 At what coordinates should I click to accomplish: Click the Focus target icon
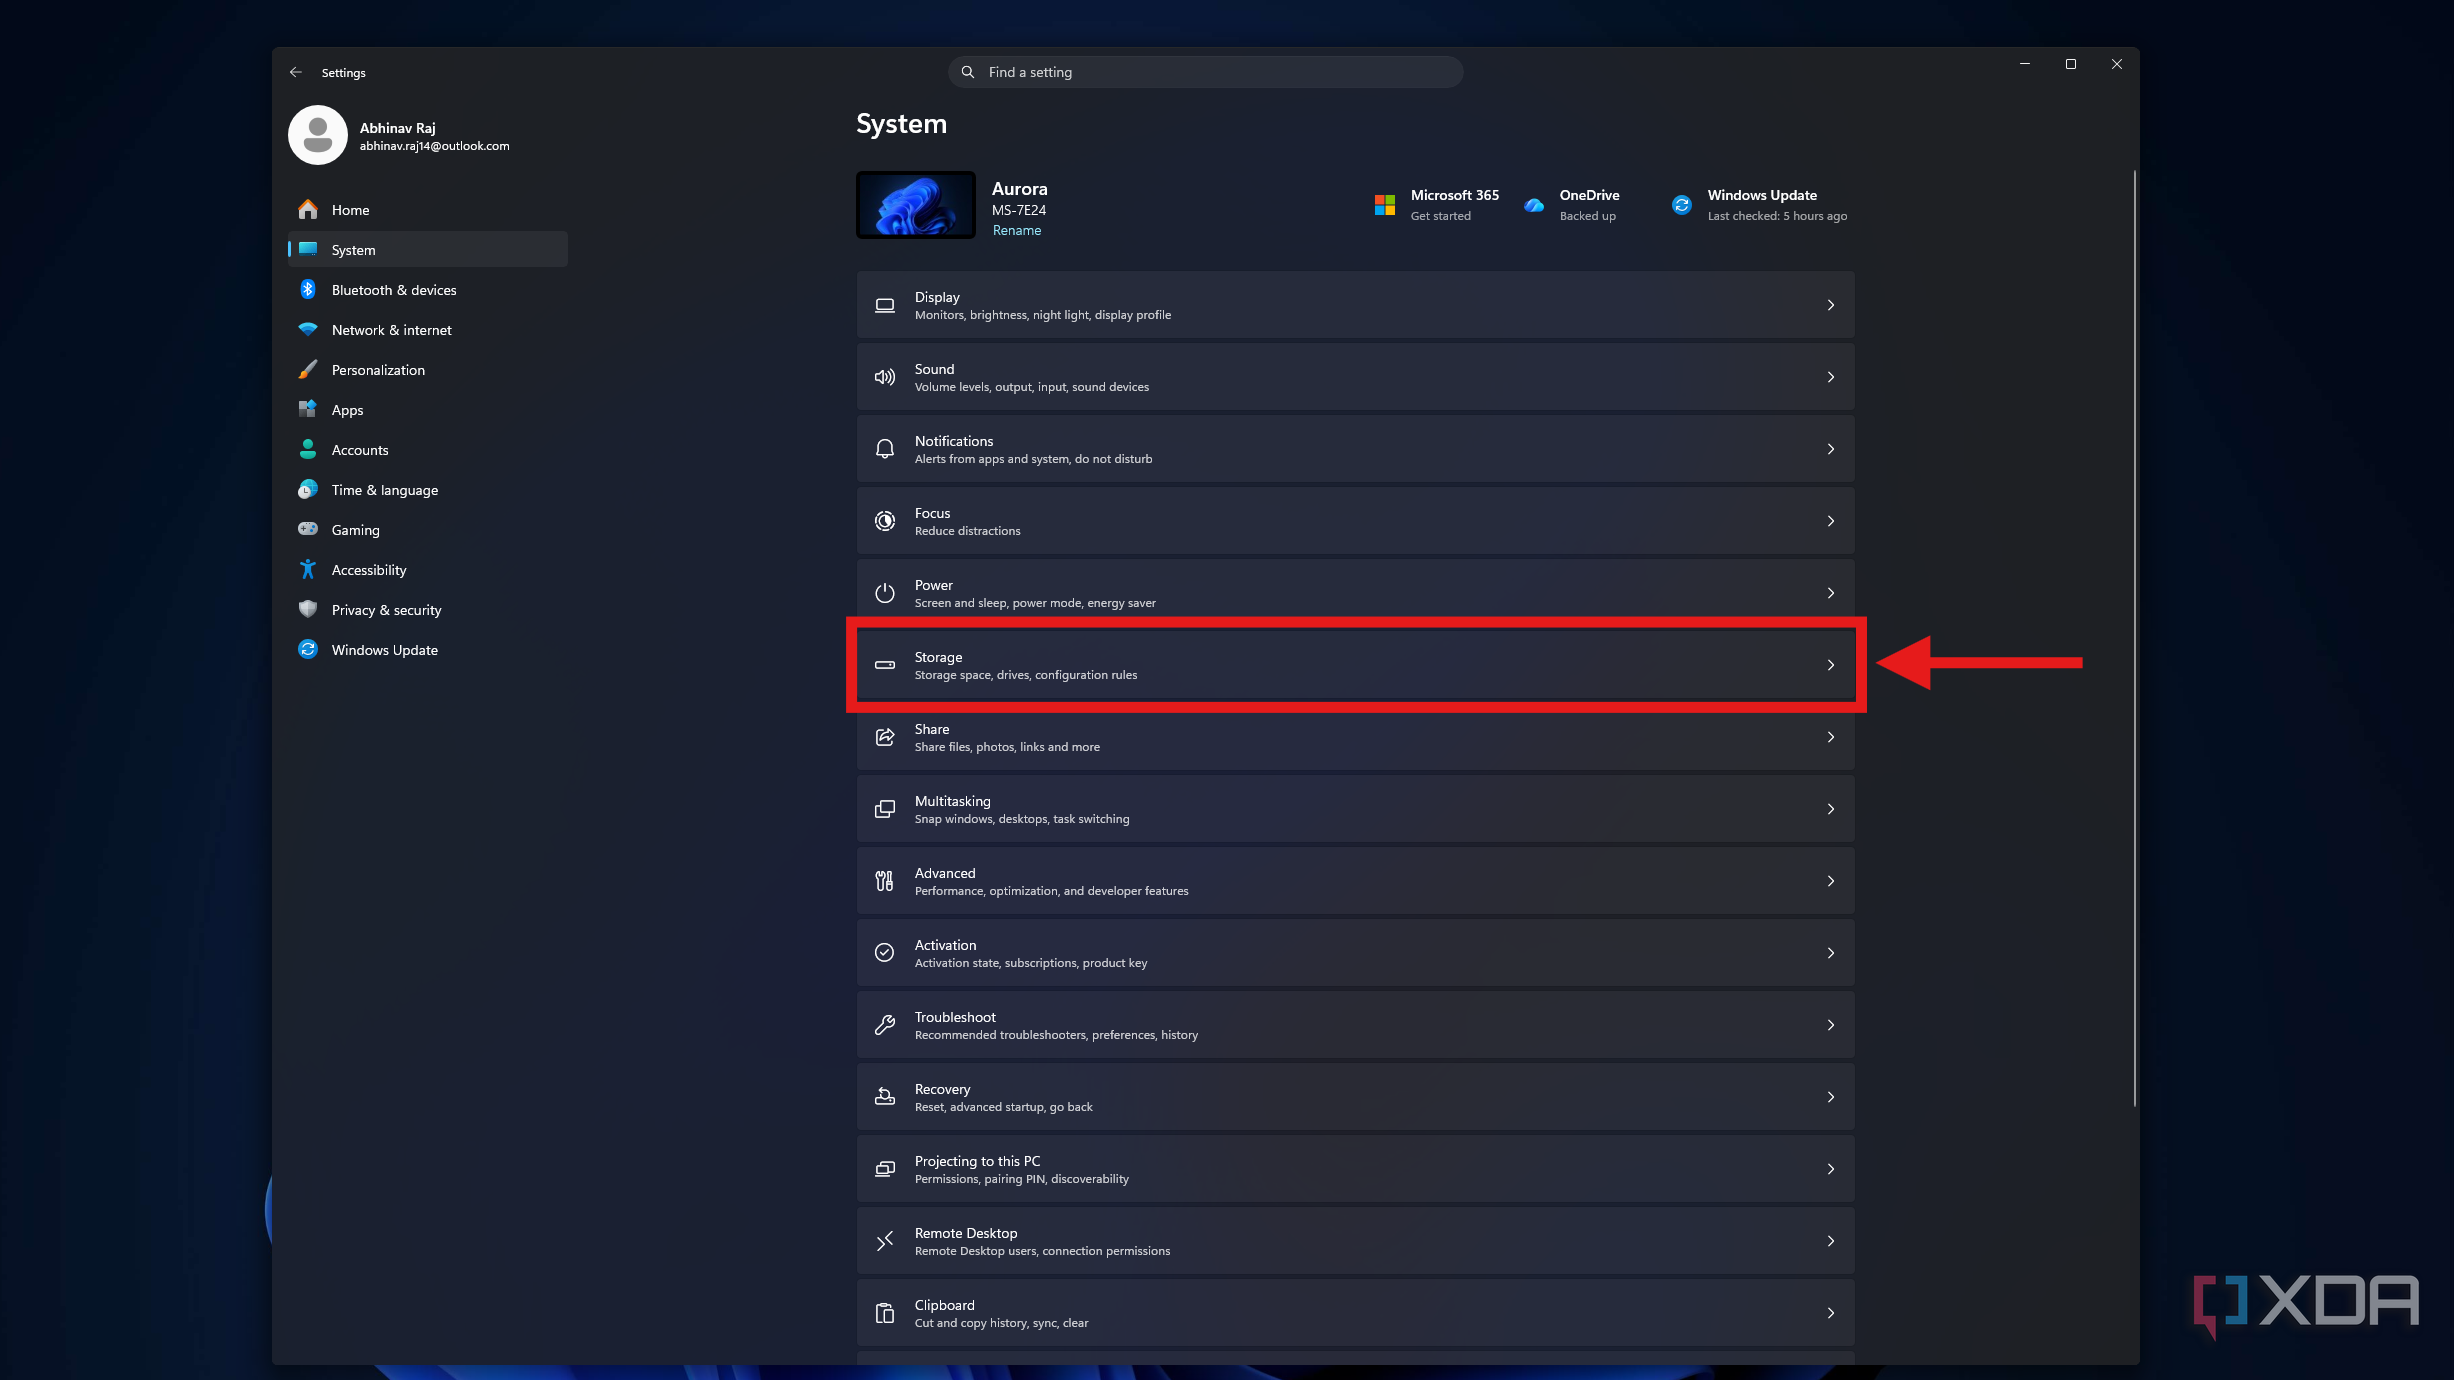pos(885,521)
